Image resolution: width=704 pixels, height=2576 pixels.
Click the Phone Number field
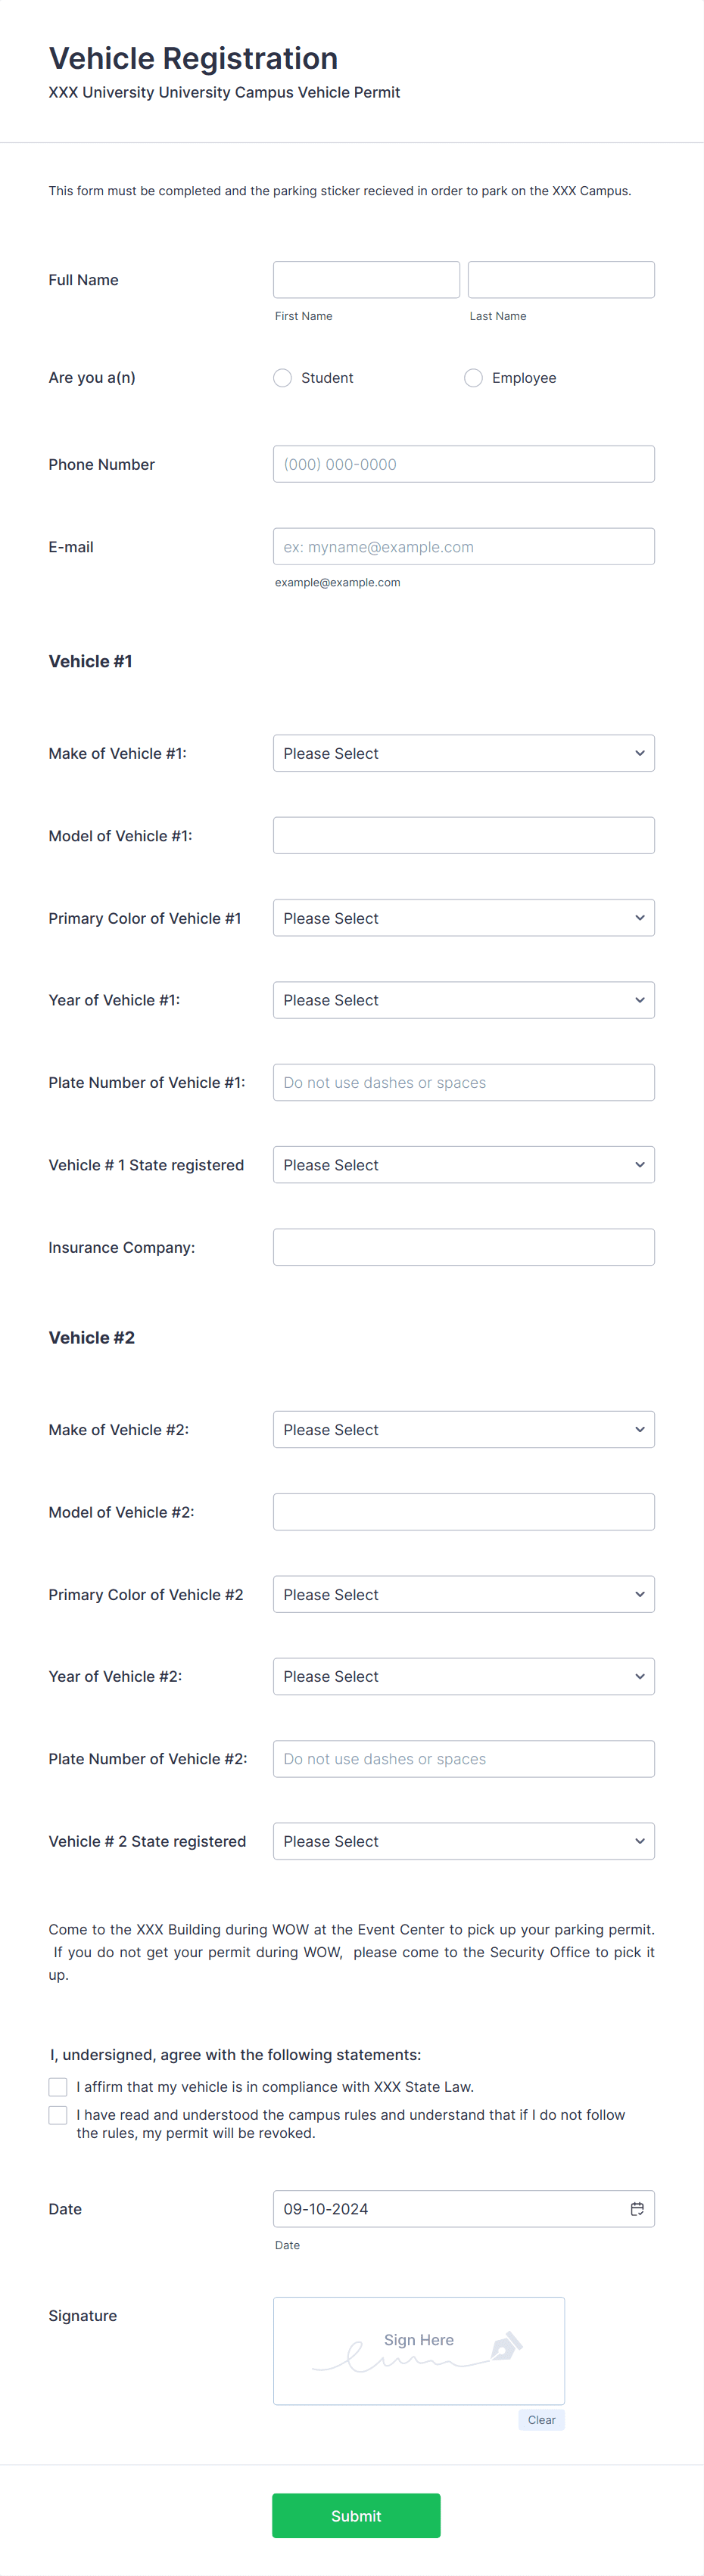pos(463,463)
